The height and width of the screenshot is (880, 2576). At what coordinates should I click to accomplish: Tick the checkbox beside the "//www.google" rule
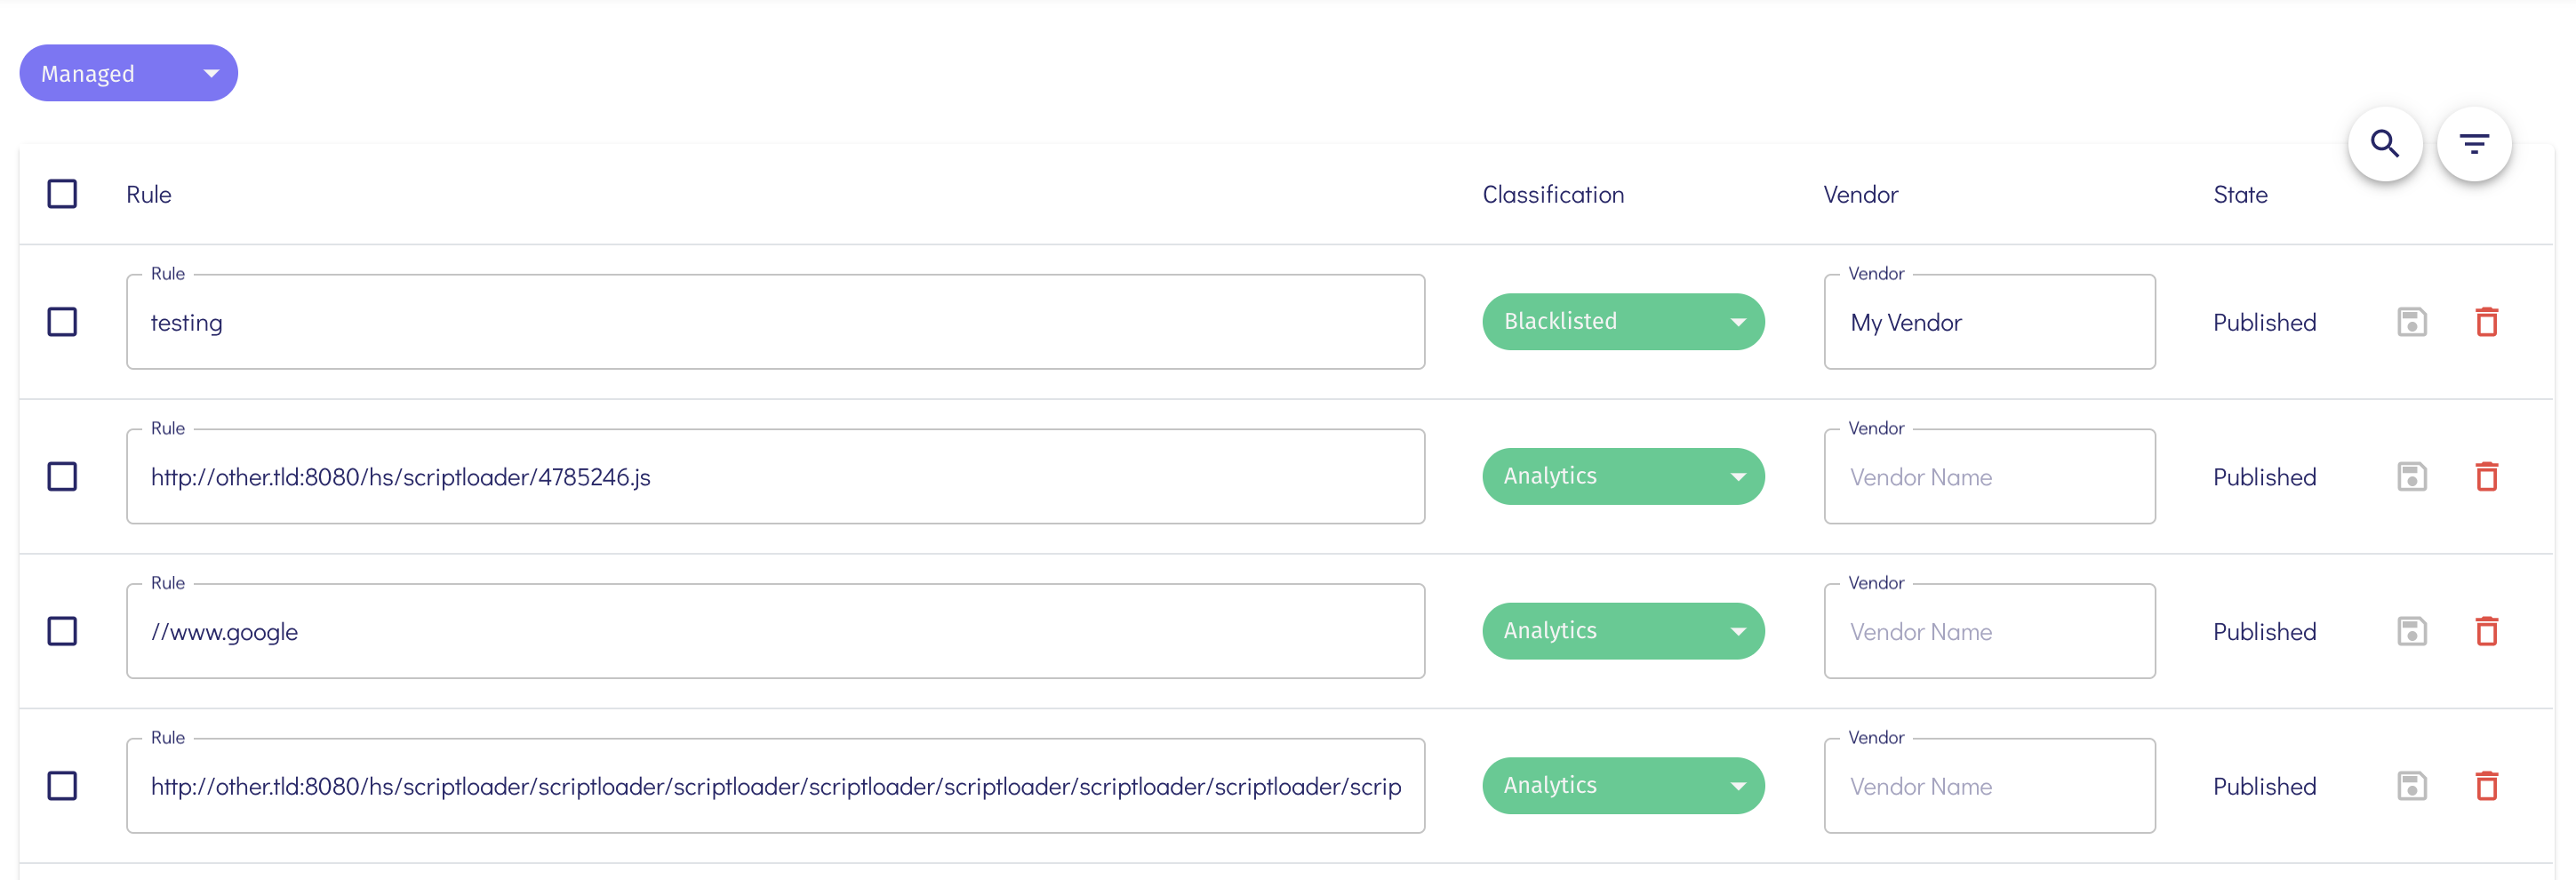click(x=62, y=631)
